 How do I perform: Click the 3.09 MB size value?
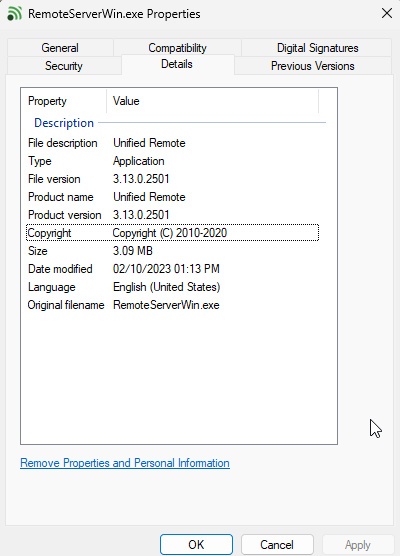click(x=133, y=251)
